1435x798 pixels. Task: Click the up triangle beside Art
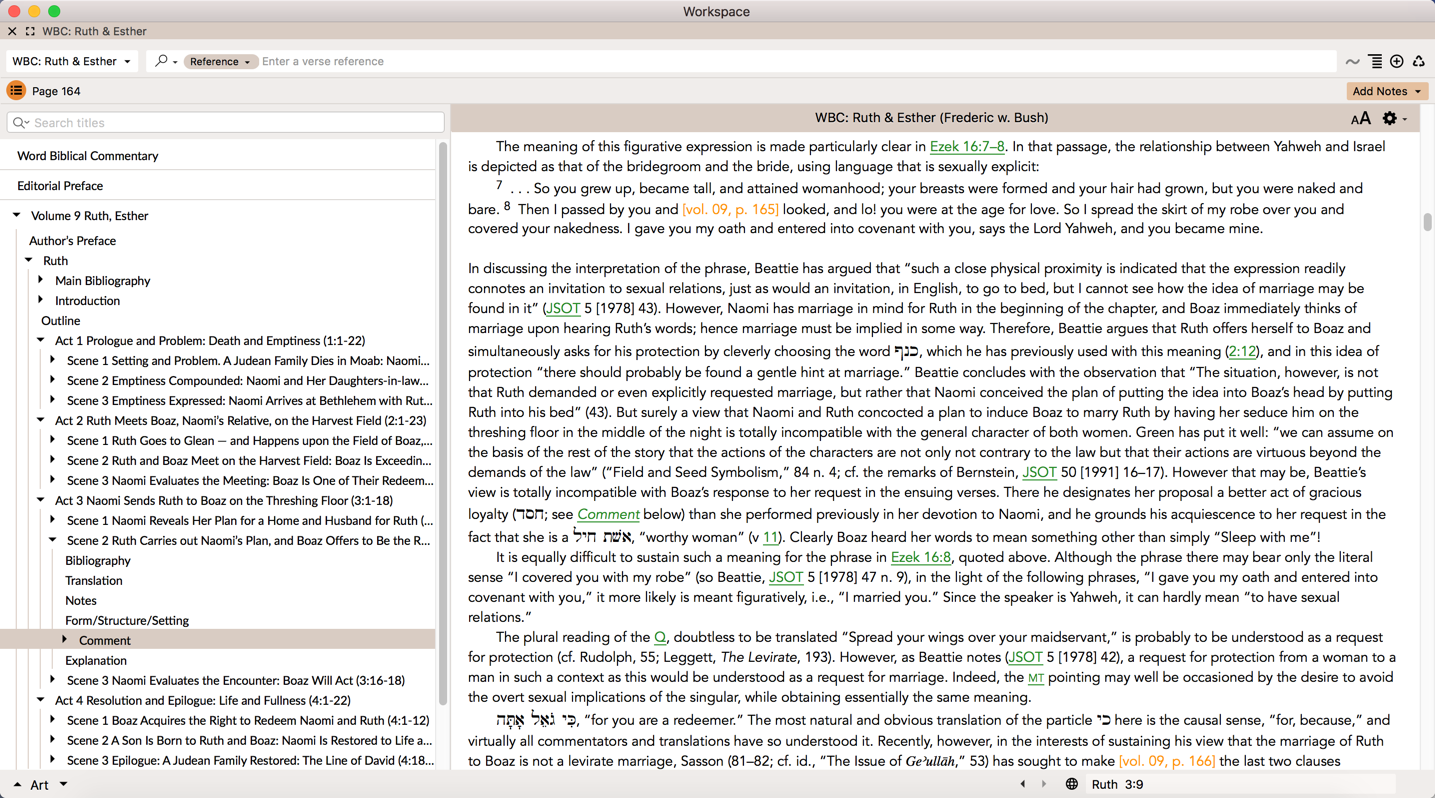tap(17, 785)
